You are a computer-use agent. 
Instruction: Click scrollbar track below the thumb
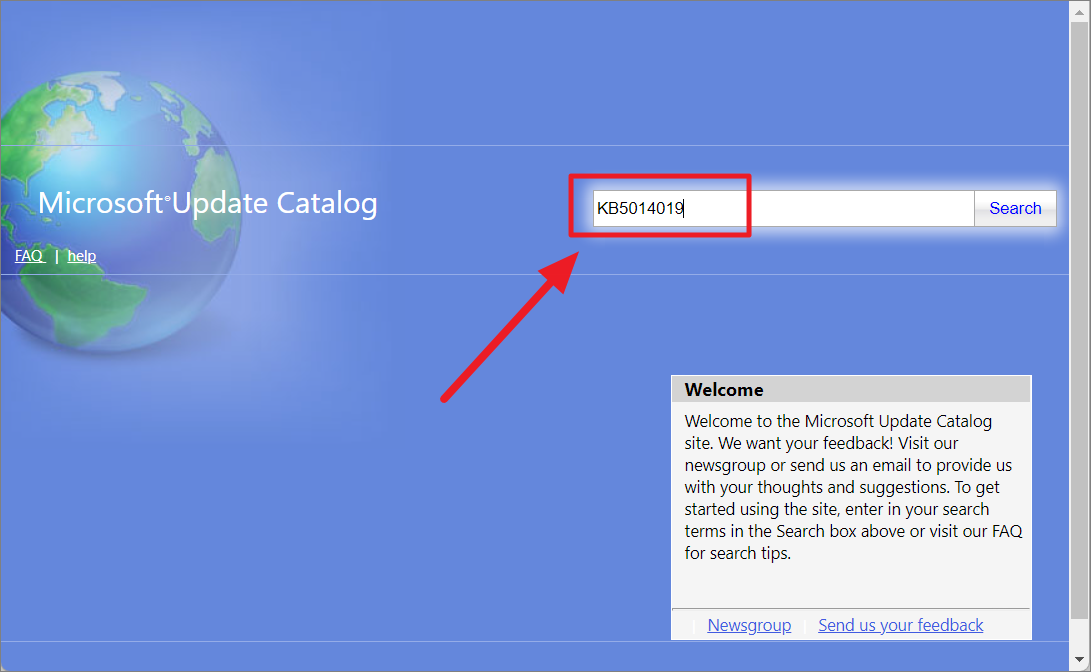pos(1079,633)
